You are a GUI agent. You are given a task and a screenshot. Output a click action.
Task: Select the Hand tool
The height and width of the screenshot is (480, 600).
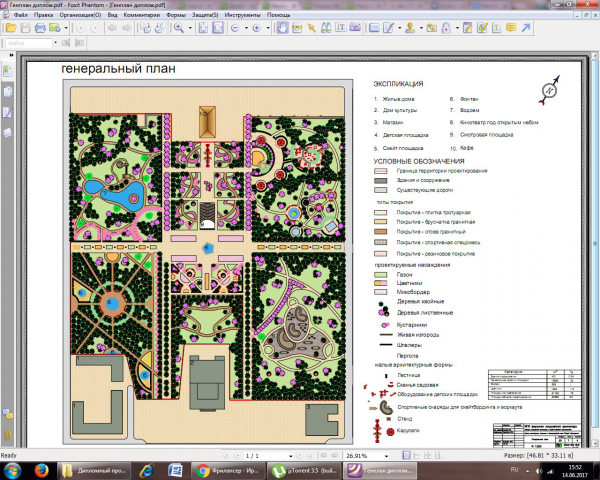pyautogui.click(x=282, y=28)
